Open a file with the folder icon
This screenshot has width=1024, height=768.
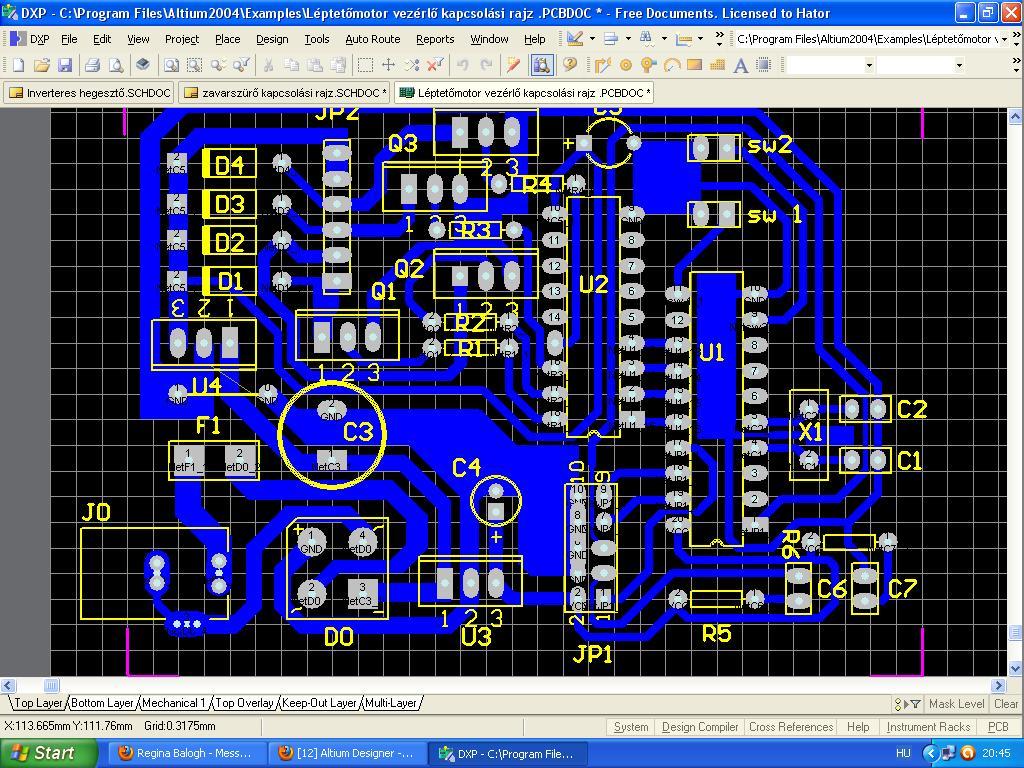point(42,65)
